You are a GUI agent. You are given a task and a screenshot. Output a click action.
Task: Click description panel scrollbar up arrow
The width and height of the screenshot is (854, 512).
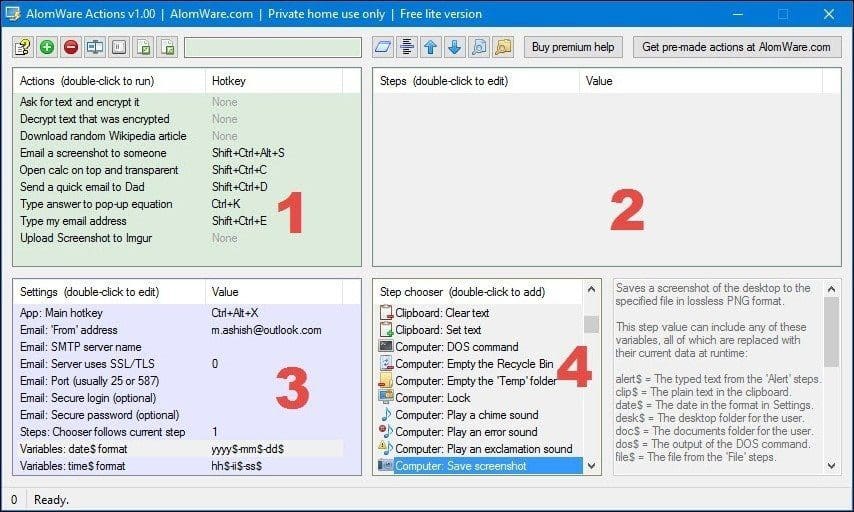tap(831, 289)
